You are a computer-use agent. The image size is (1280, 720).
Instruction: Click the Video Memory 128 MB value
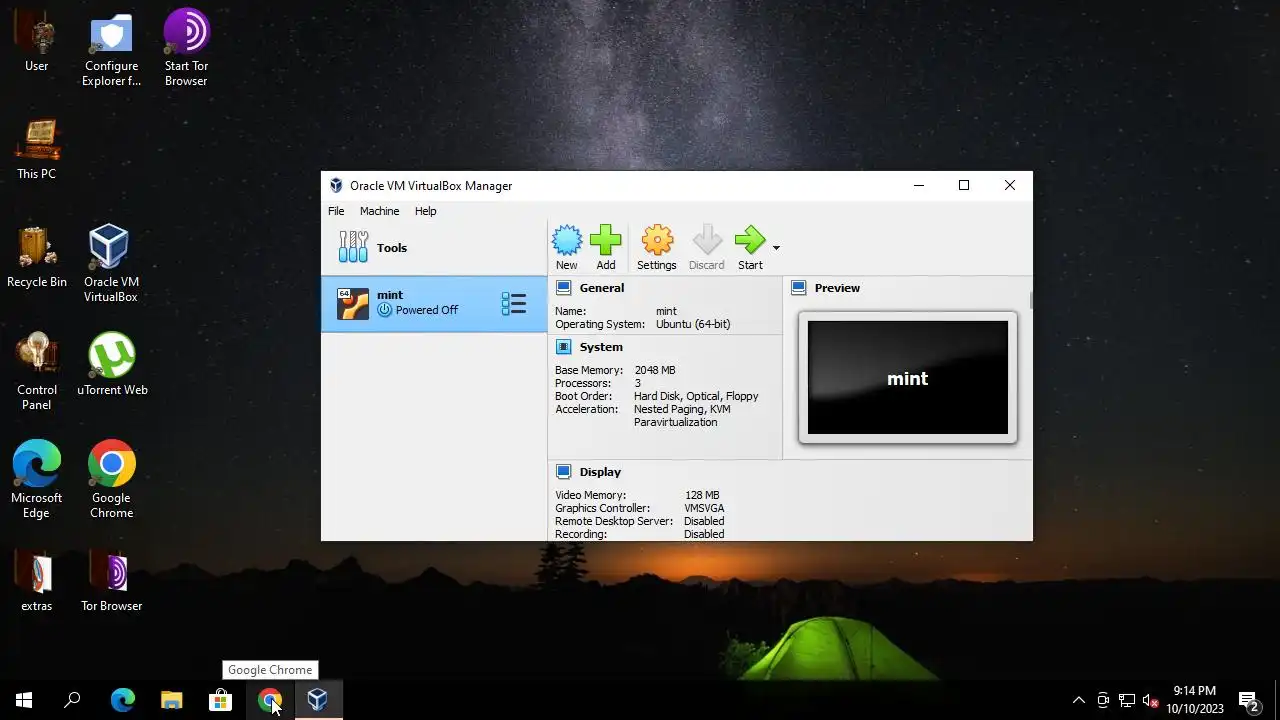(x=702, y=495)
